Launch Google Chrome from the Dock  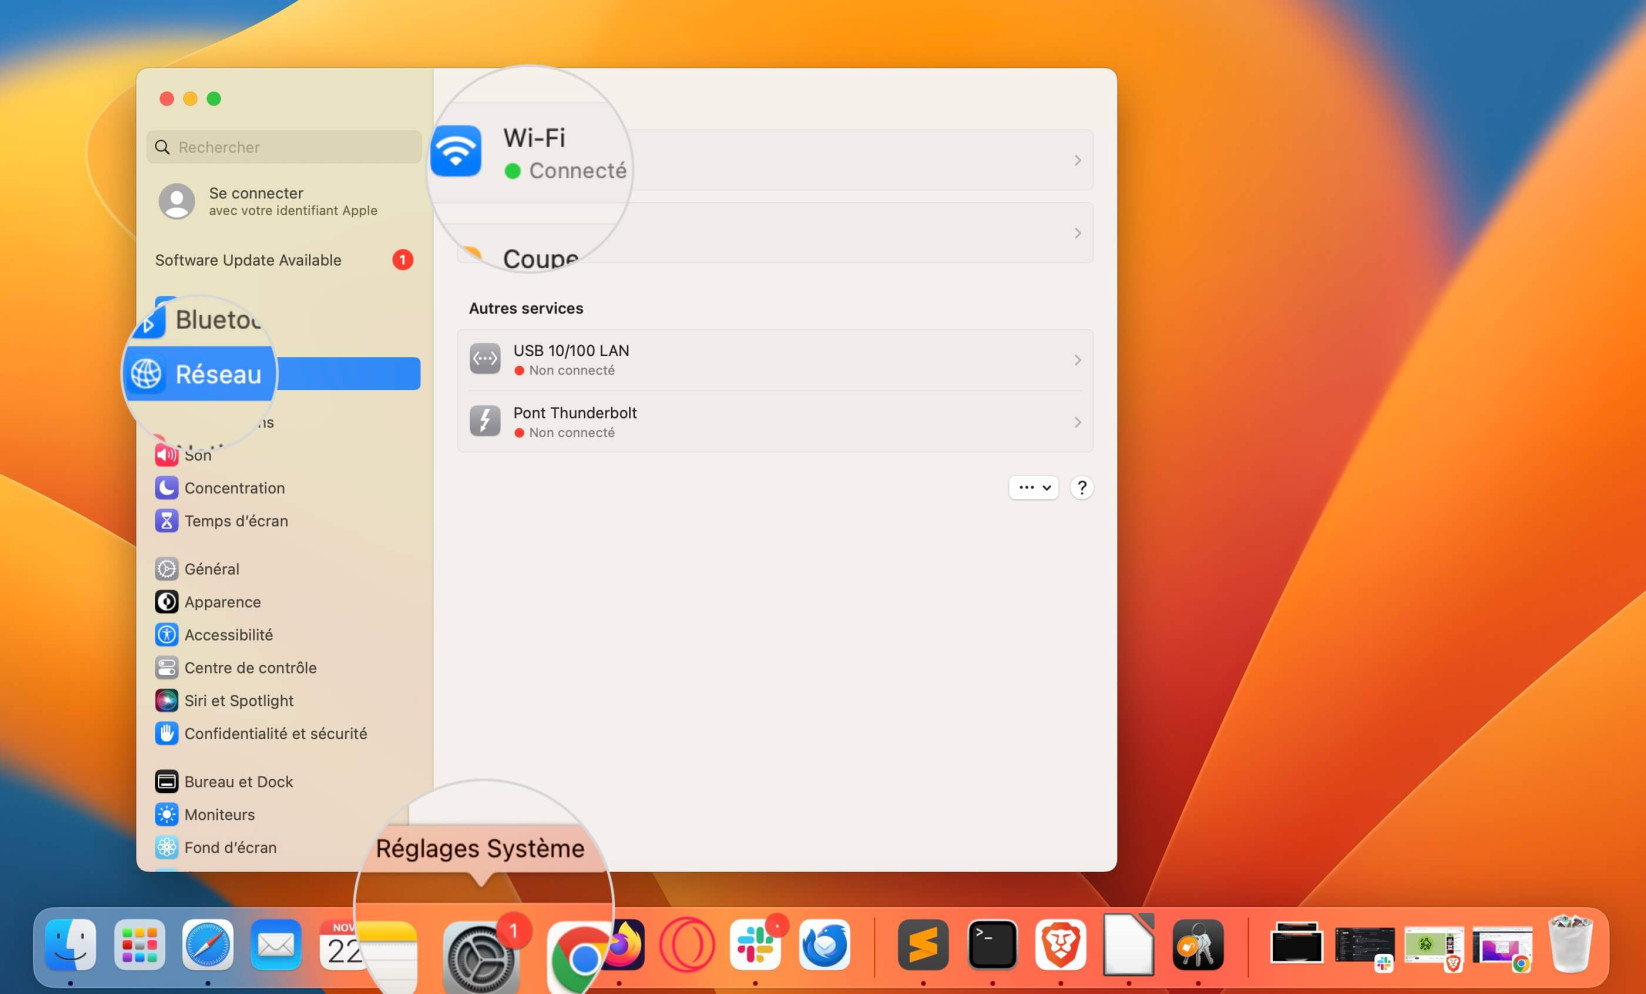(580, 958)
